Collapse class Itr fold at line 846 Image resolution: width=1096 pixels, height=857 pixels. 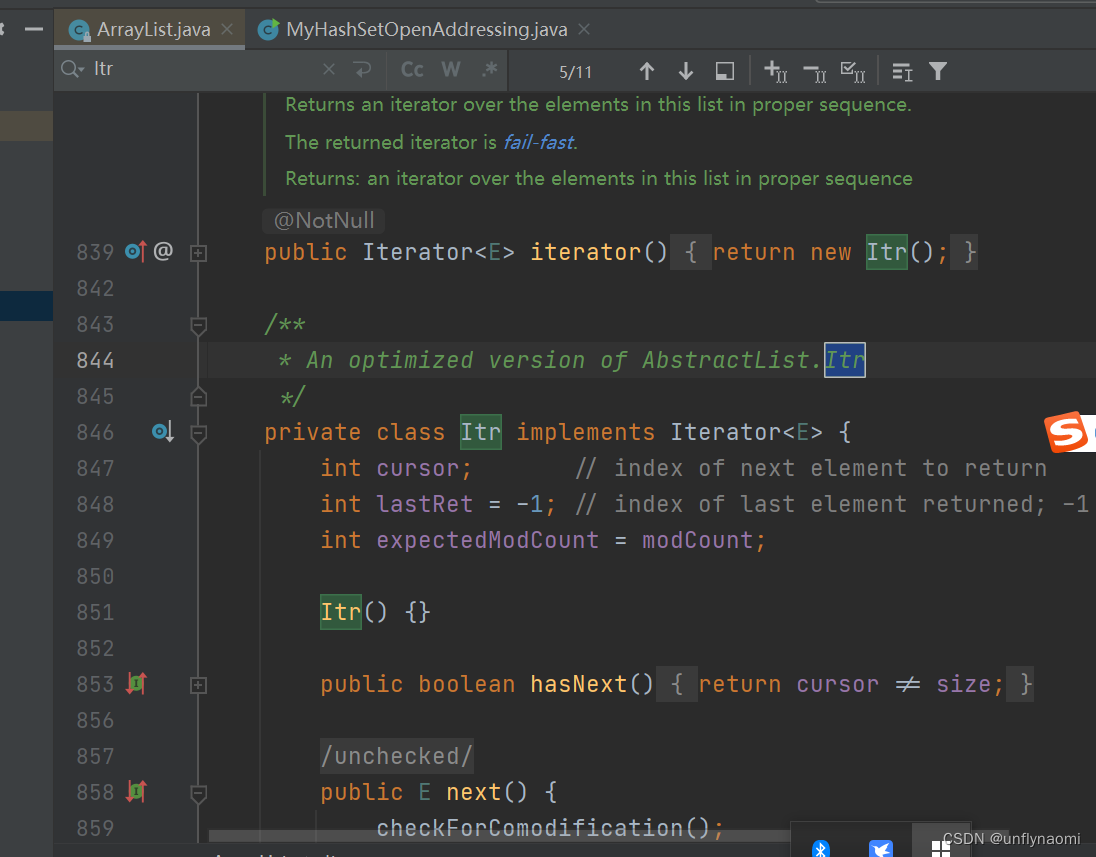(x=199, y=433)
